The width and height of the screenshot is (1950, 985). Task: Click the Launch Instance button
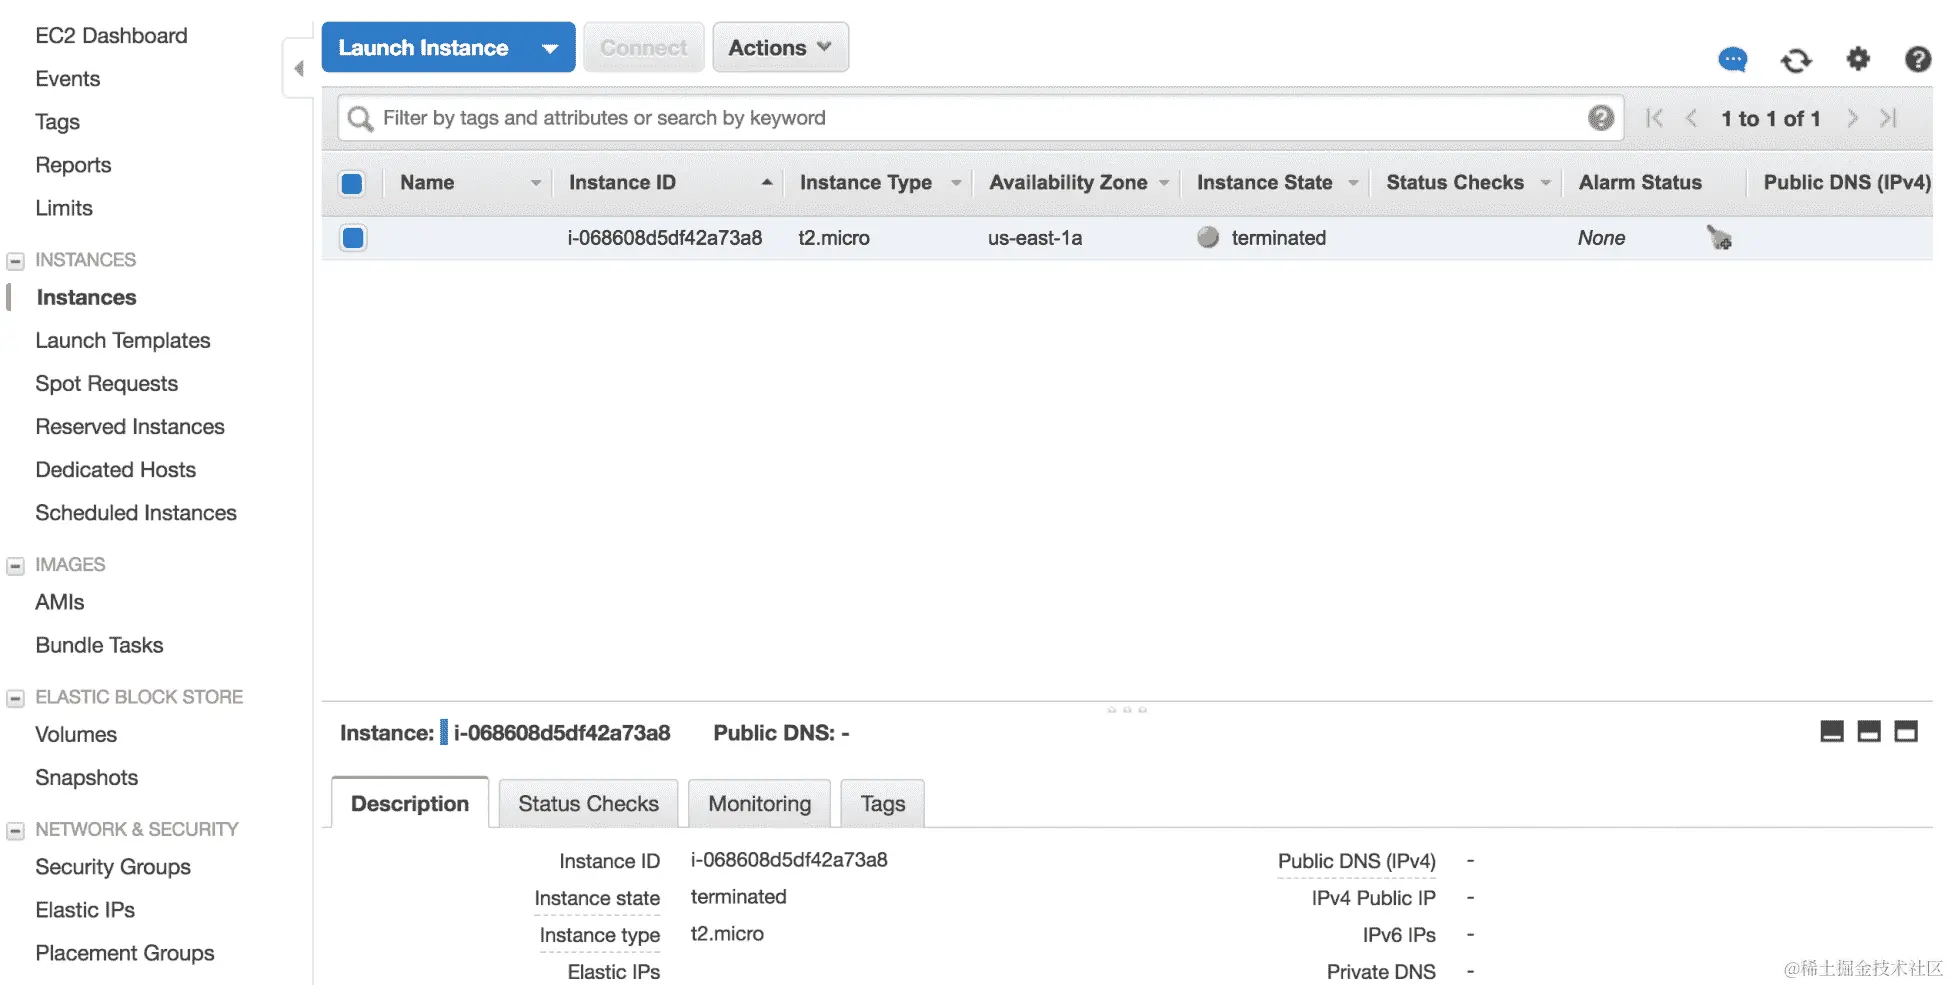point(423,48)
